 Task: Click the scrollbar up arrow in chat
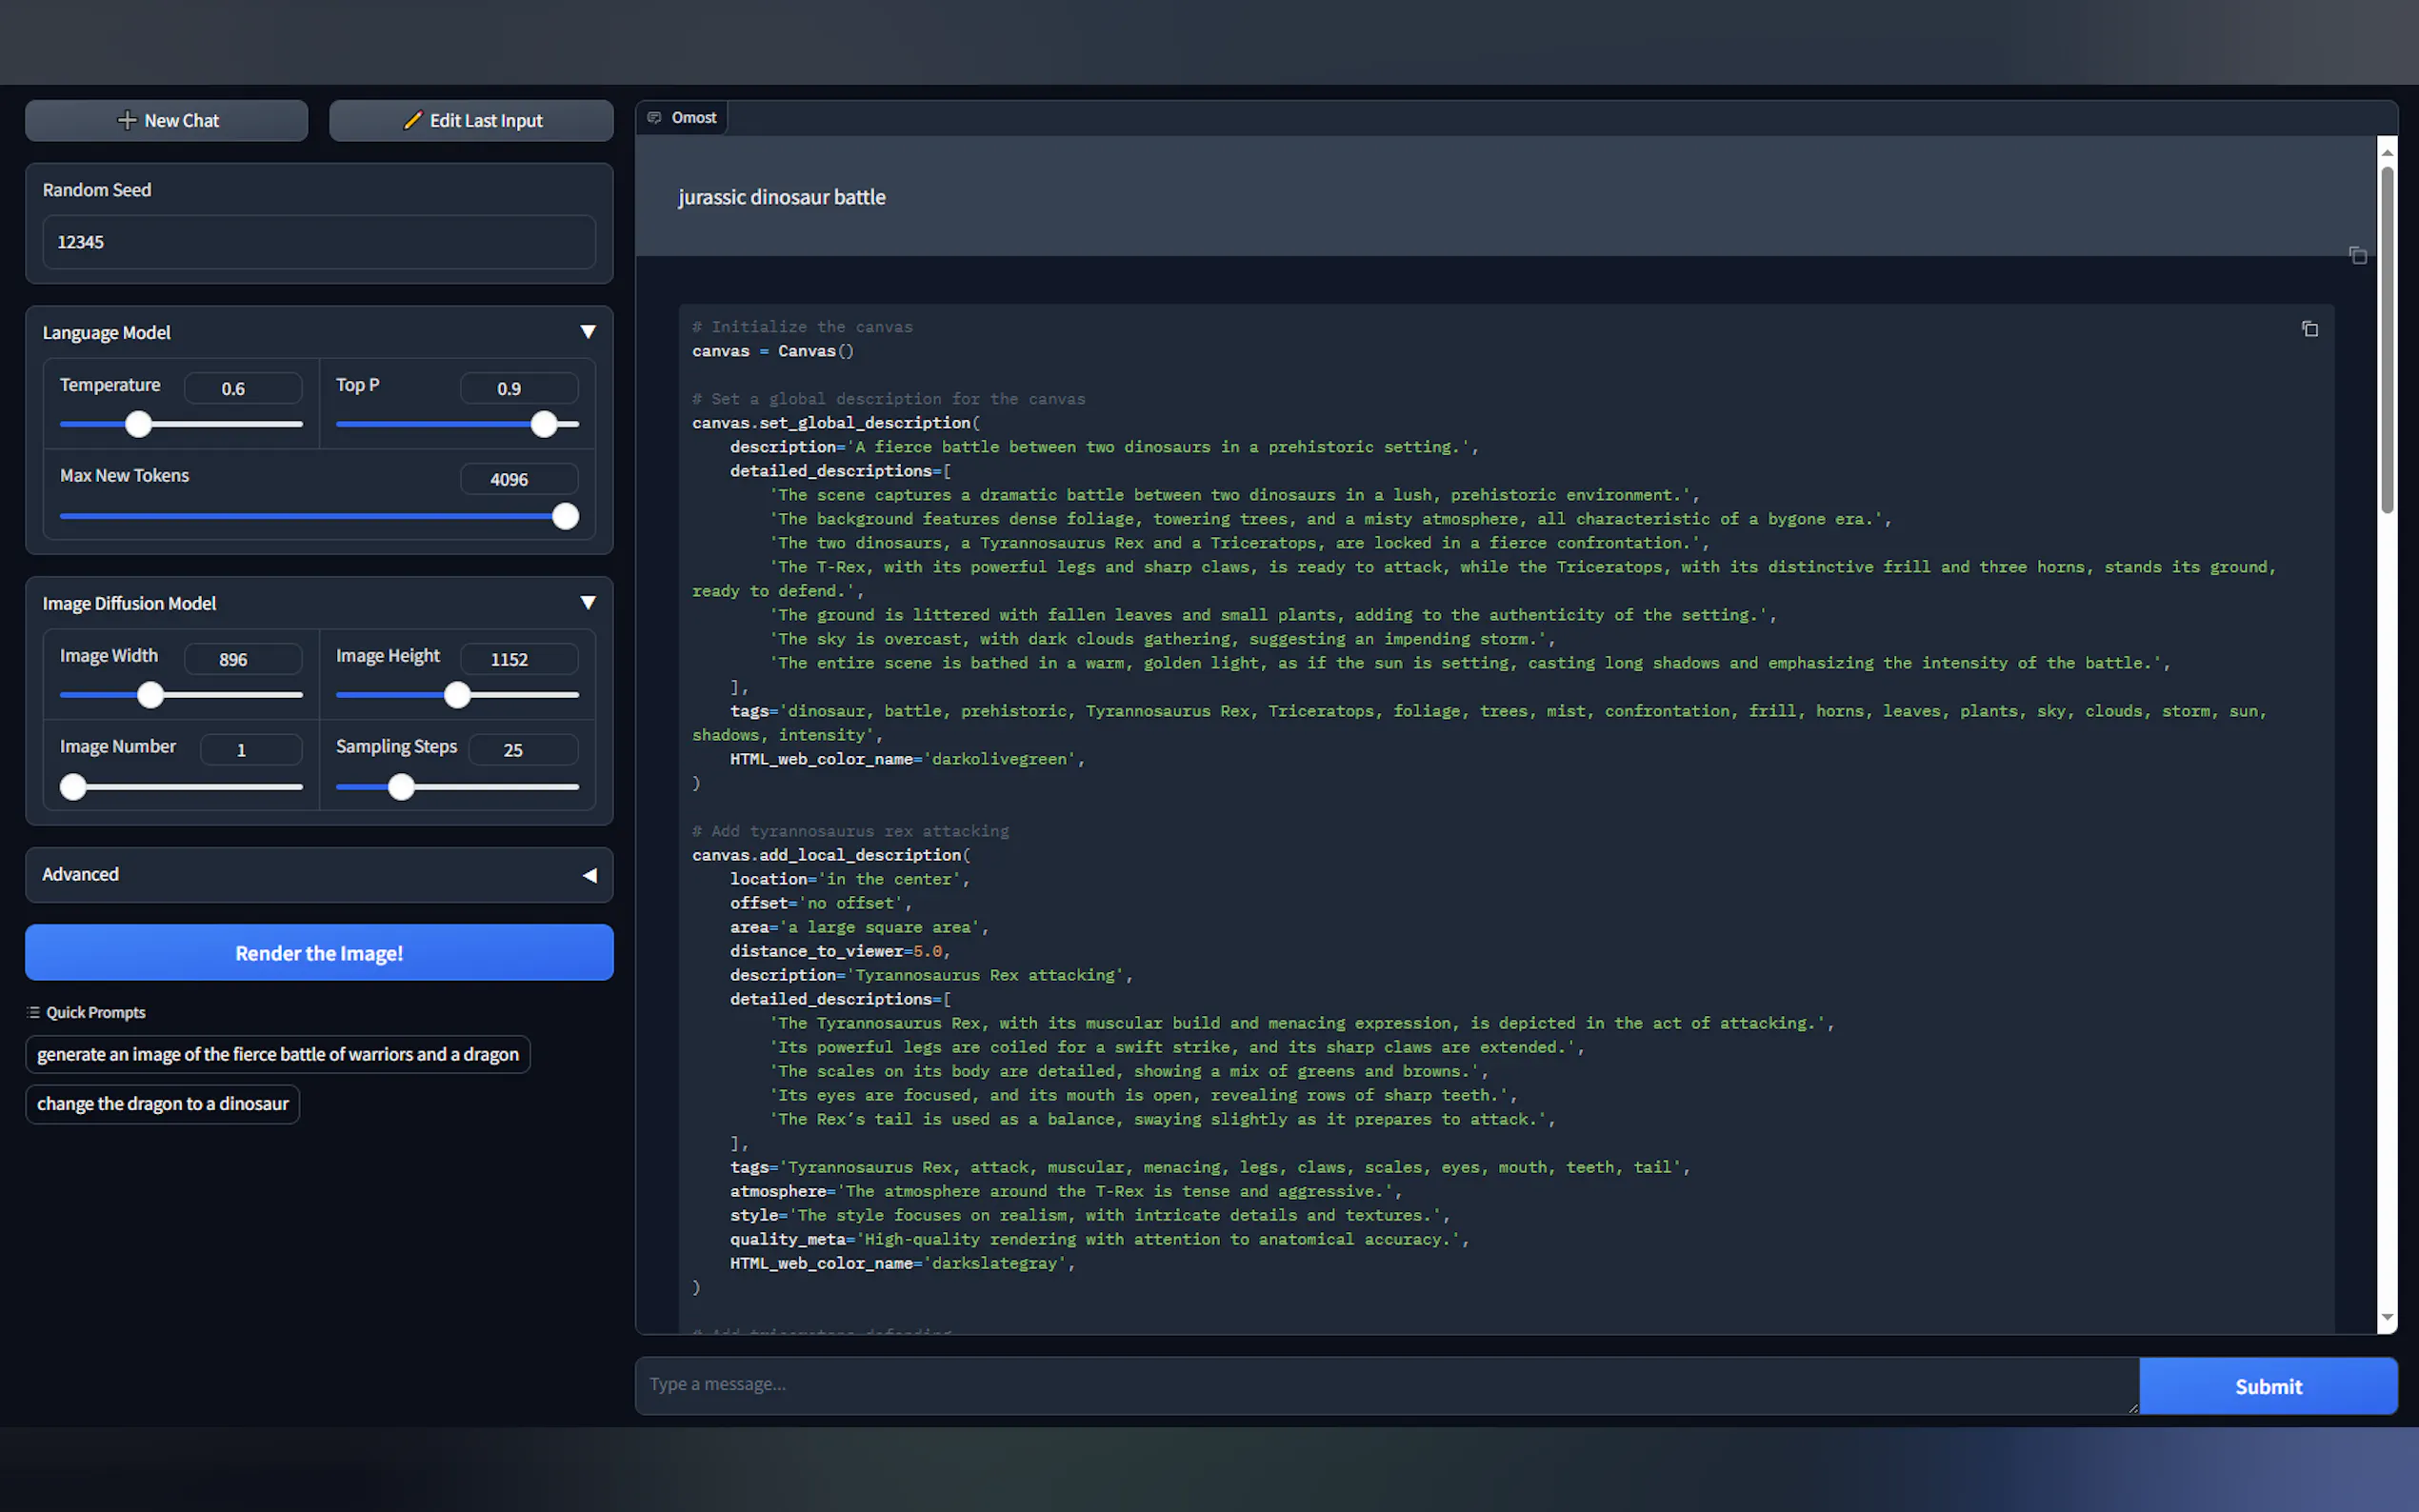[x=2387, y=153]
